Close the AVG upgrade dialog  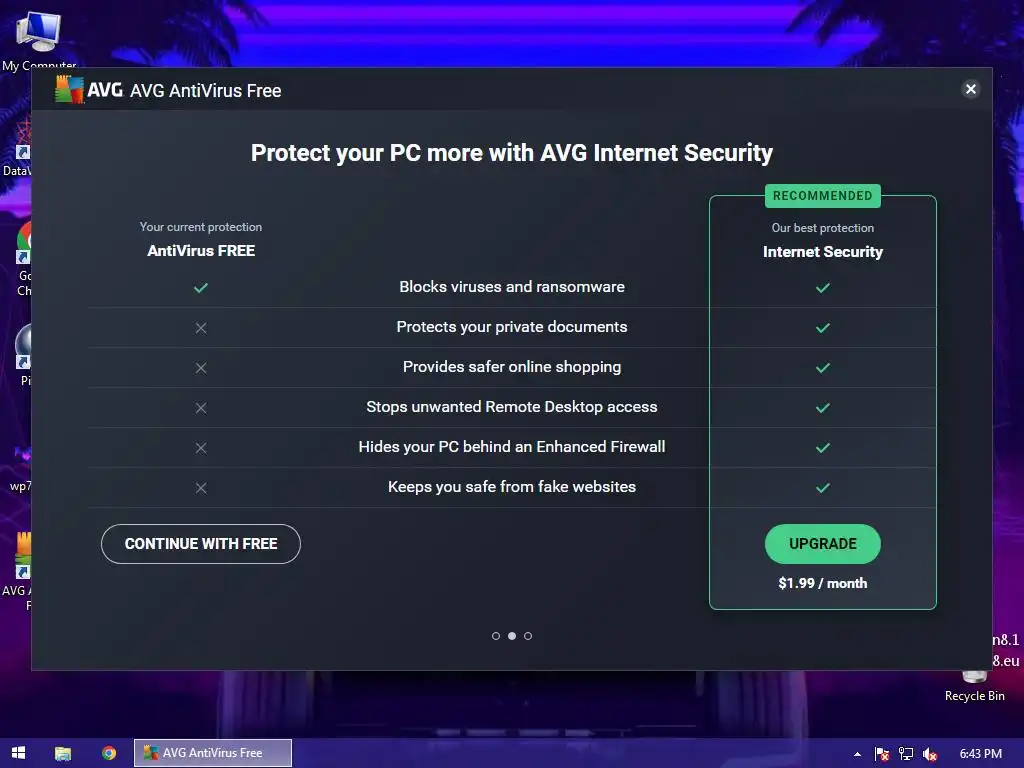[x=970, y=89]
